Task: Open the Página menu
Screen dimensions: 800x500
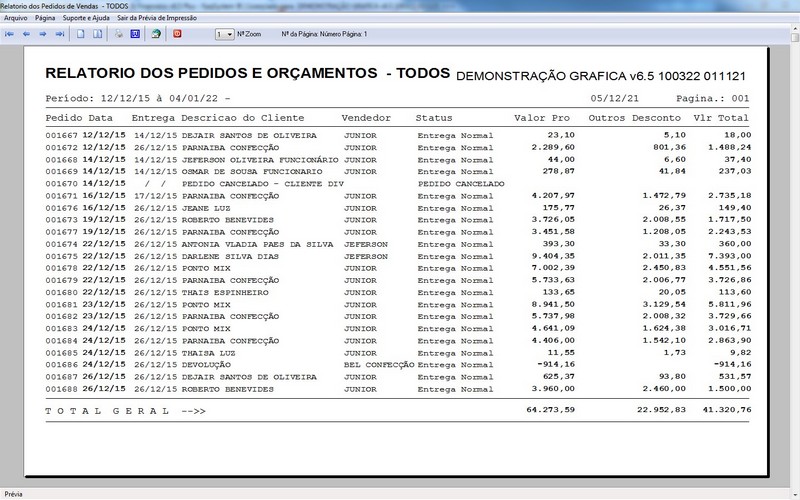Action: 45,18
